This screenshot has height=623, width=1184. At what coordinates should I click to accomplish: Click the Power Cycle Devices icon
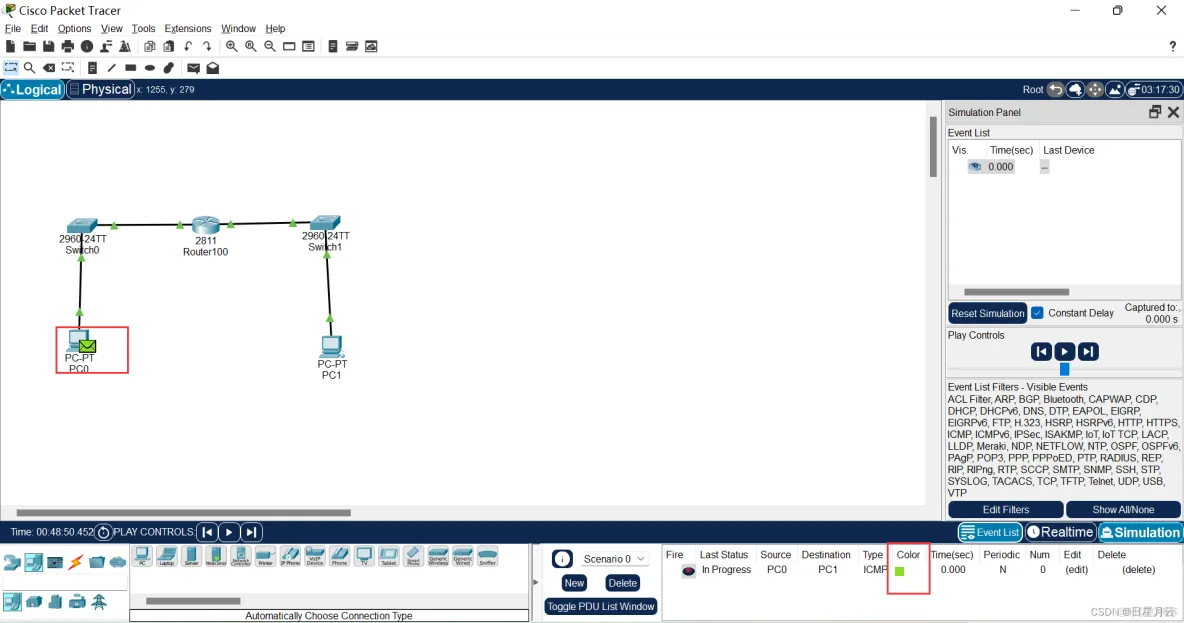[x=103, y=532]
